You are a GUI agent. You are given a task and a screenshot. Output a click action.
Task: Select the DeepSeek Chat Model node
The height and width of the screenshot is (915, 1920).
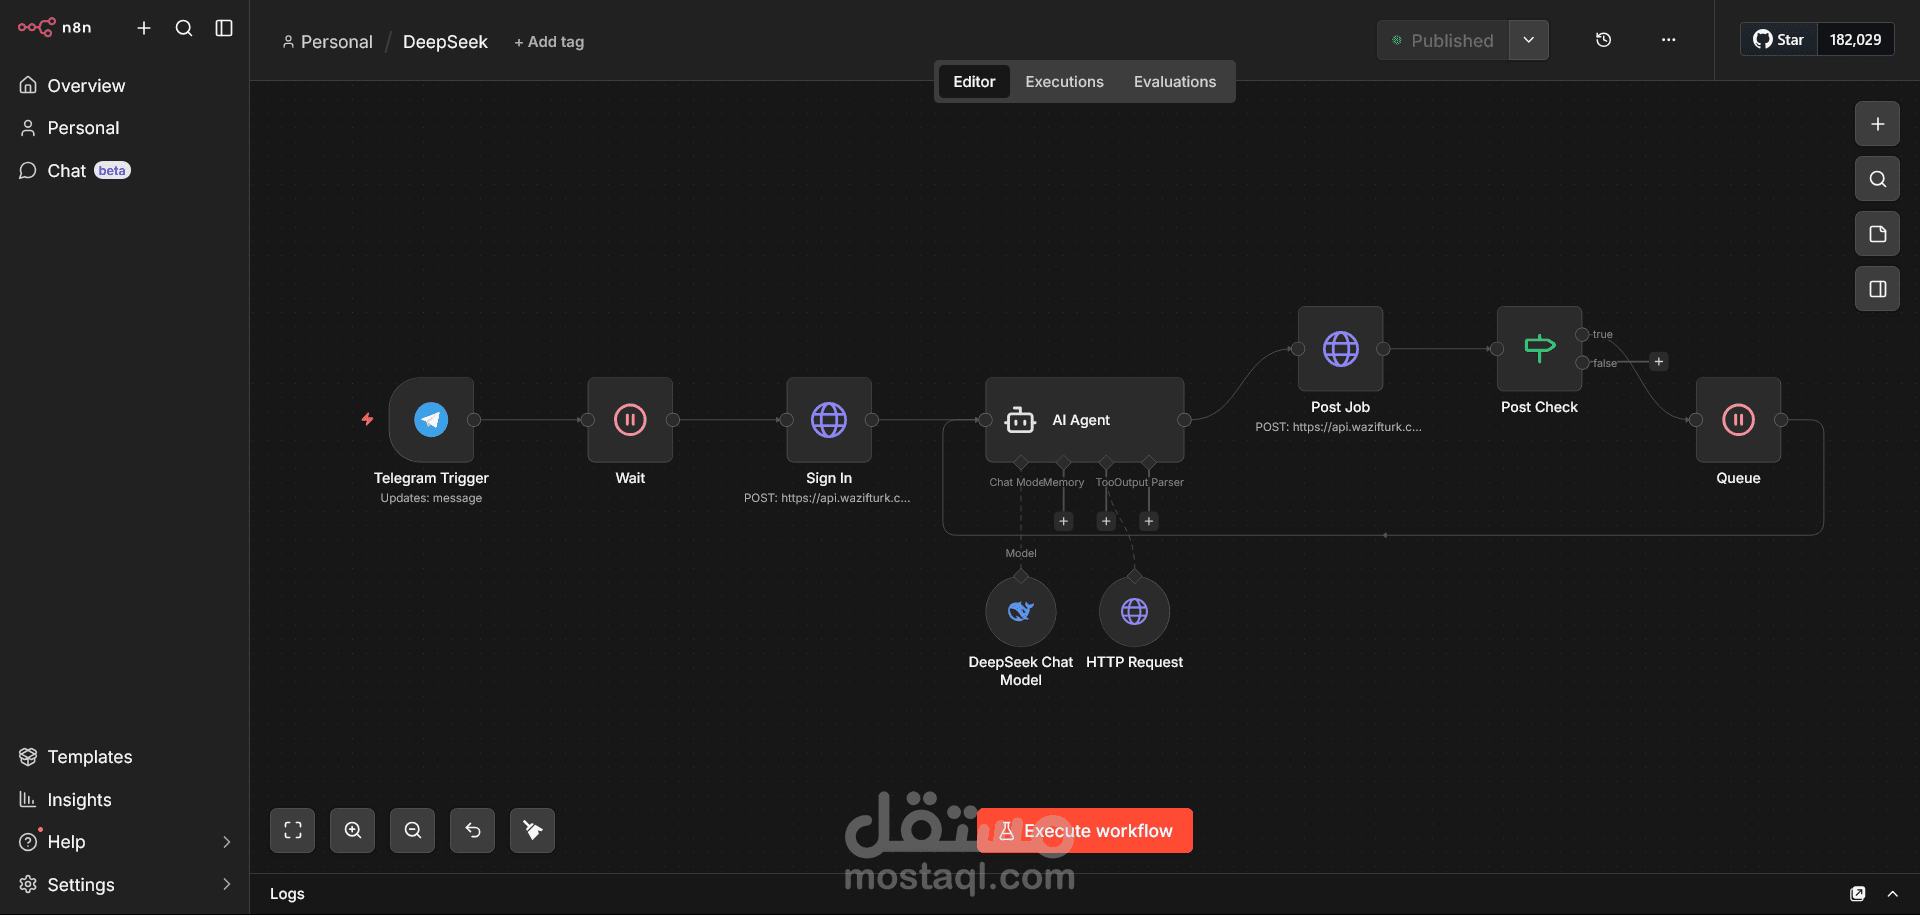pyautogui.click(x=1021, y=612)
